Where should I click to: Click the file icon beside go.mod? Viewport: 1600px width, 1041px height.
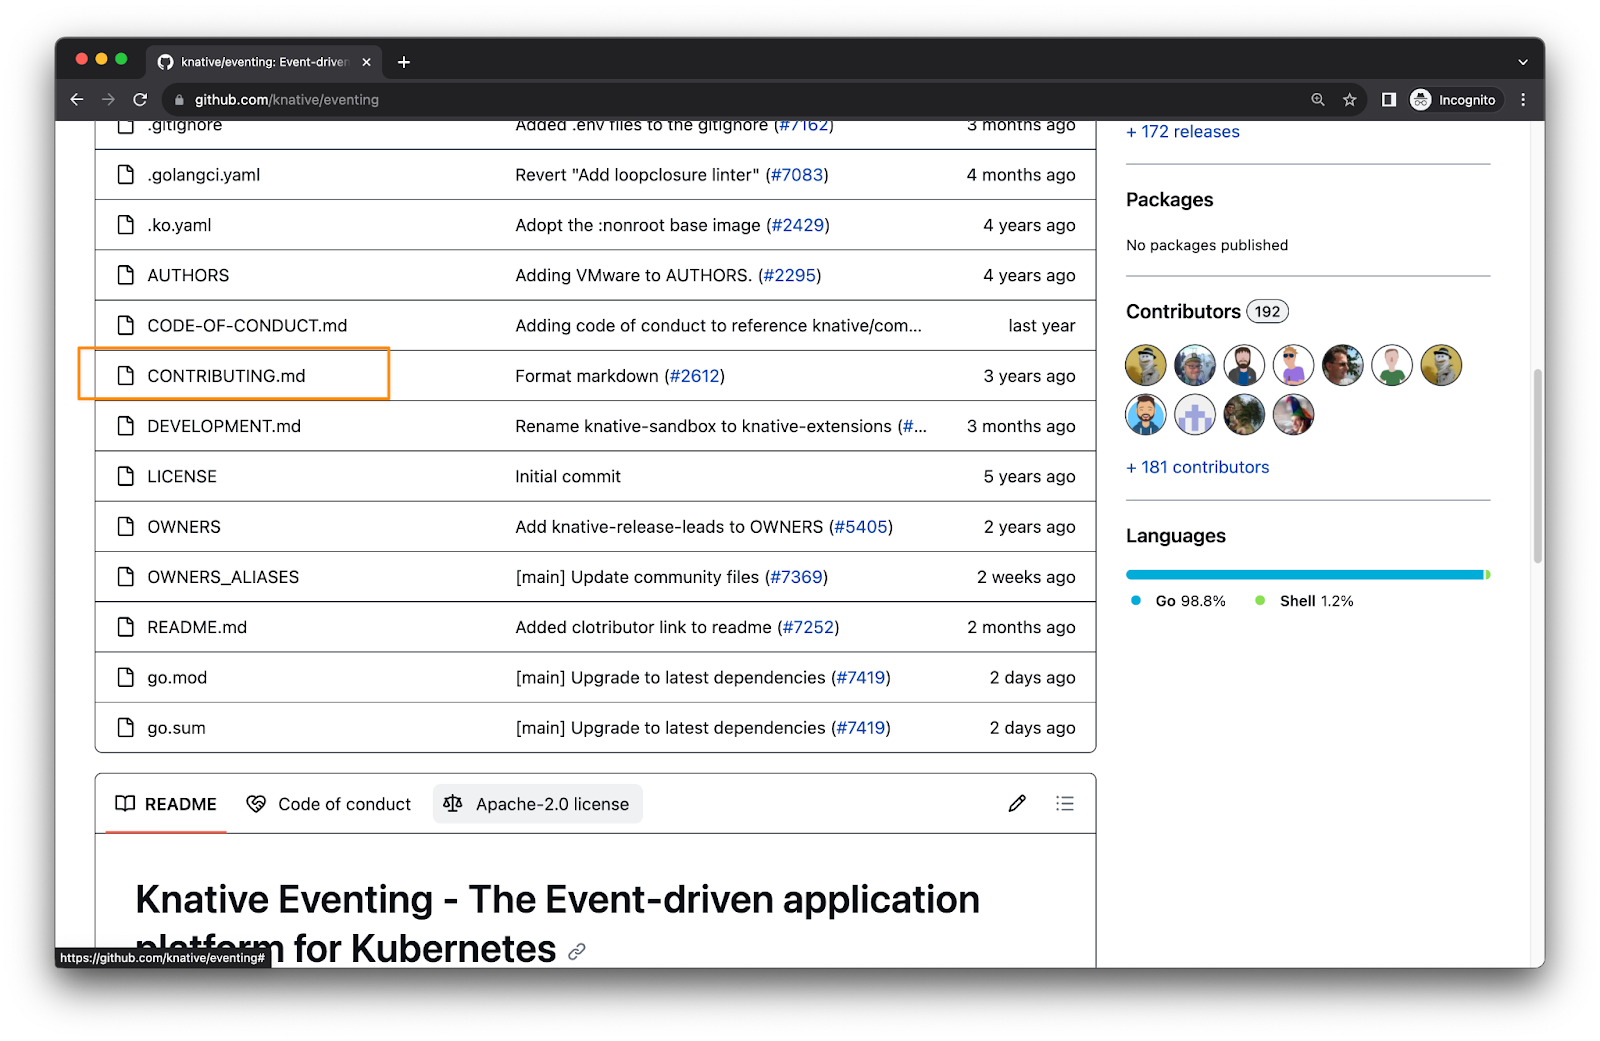coord(125,678)
